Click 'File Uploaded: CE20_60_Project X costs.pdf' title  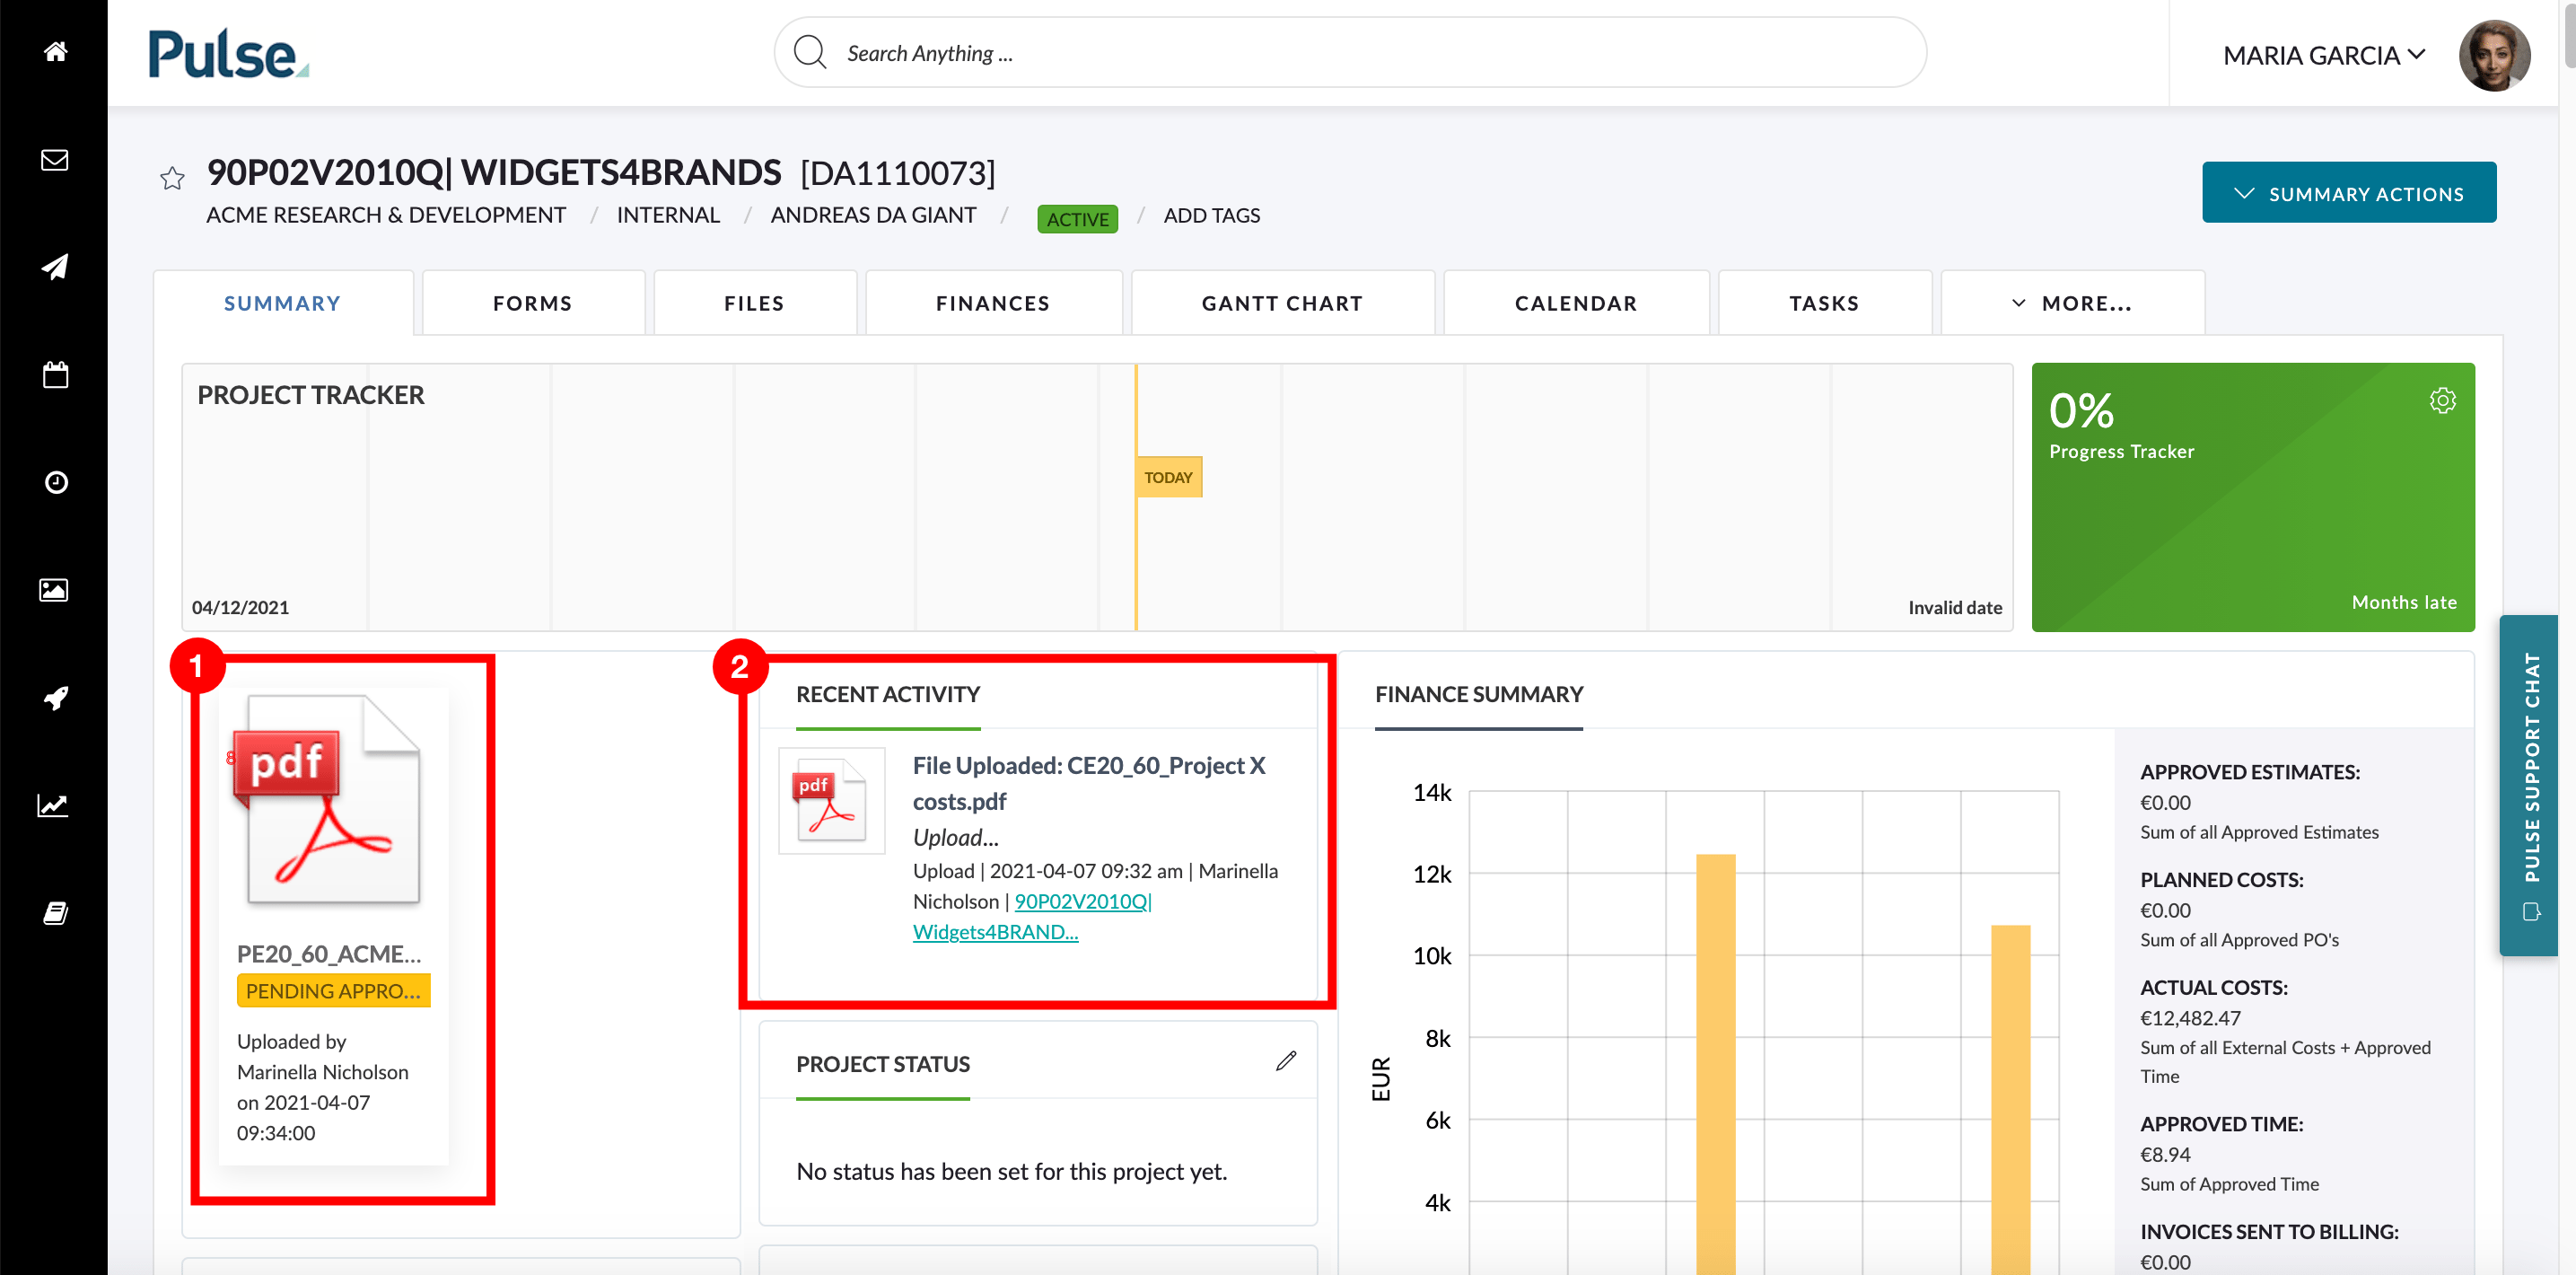point(1089,783)
